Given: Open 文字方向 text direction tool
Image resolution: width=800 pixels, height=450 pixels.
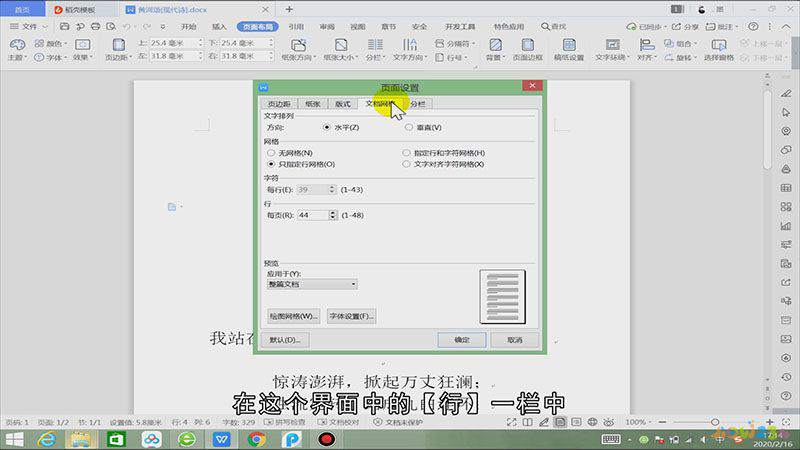Looking at the screenshot, I should point(410,49).
